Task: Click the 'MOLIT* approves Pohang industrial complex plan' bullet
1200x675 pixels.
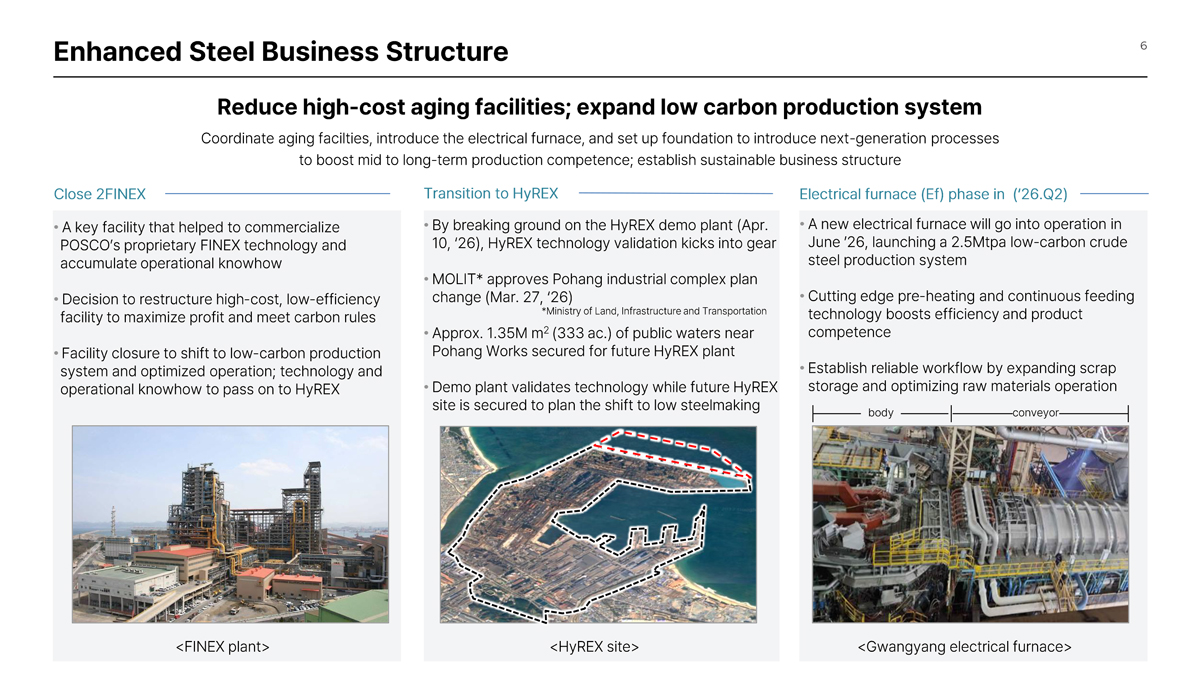Action: pyautogui.click(x=591, y=288)
